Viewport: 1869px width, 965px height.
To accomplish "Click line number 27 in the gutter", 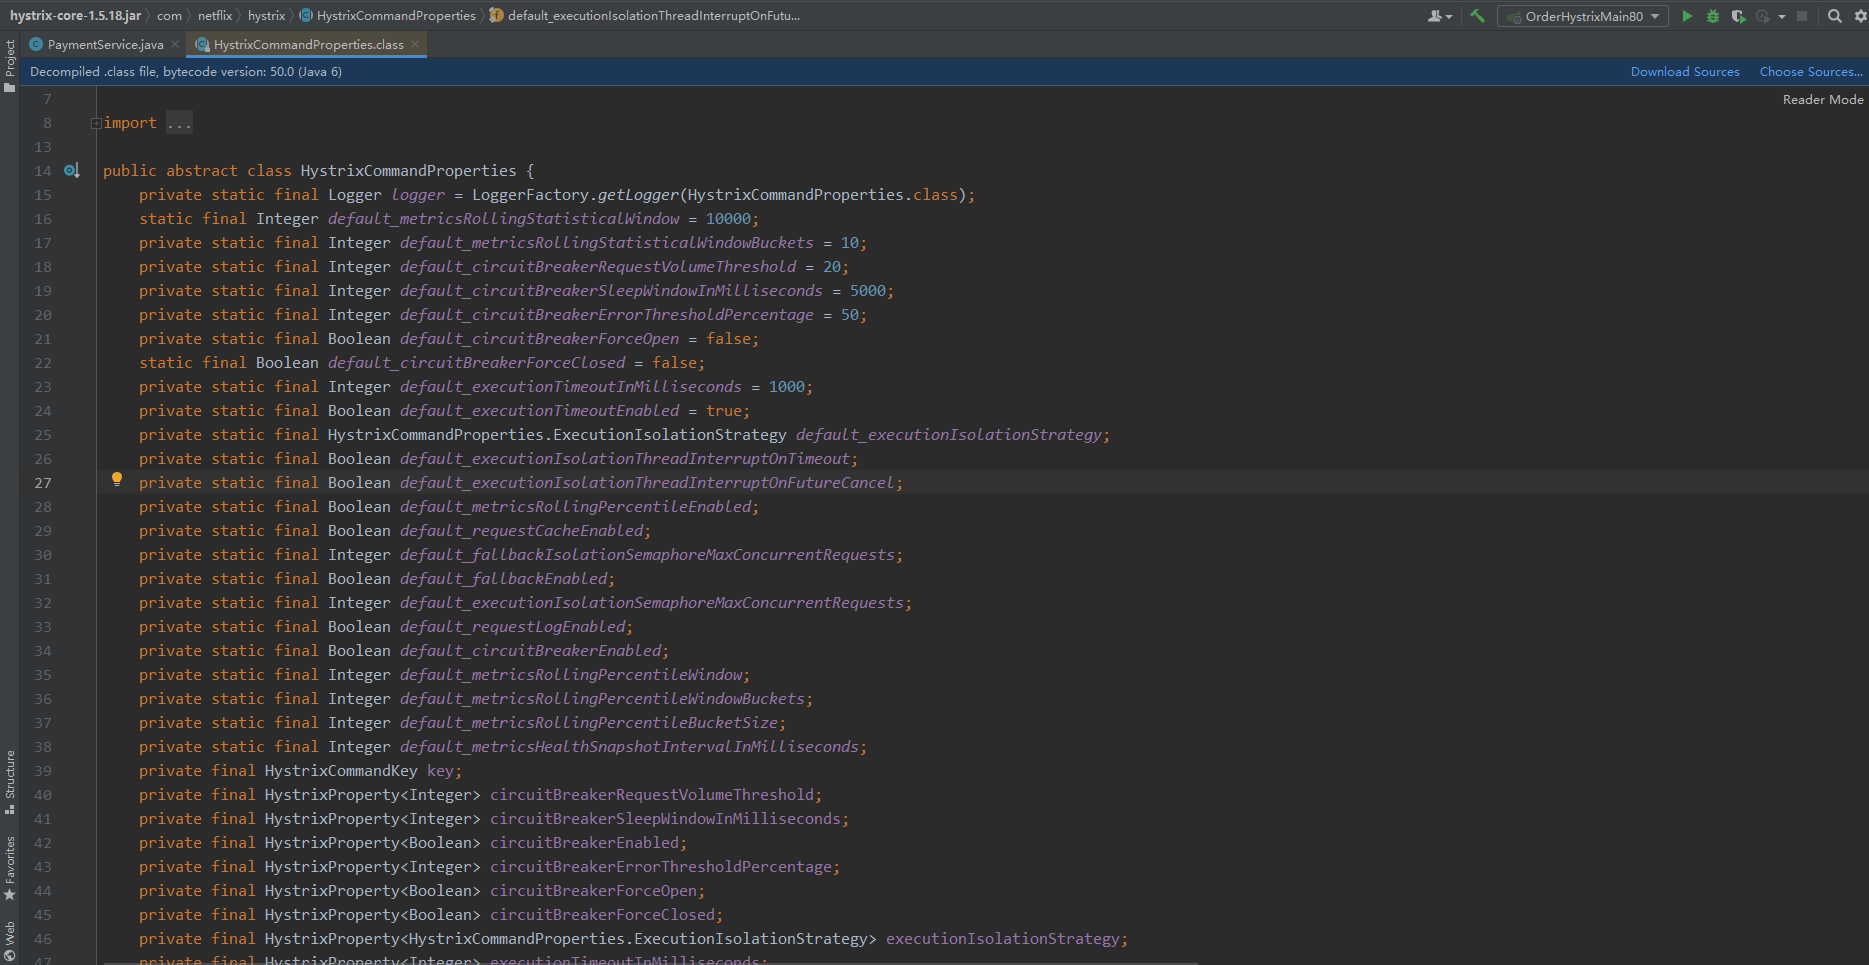I will point(43,483).
